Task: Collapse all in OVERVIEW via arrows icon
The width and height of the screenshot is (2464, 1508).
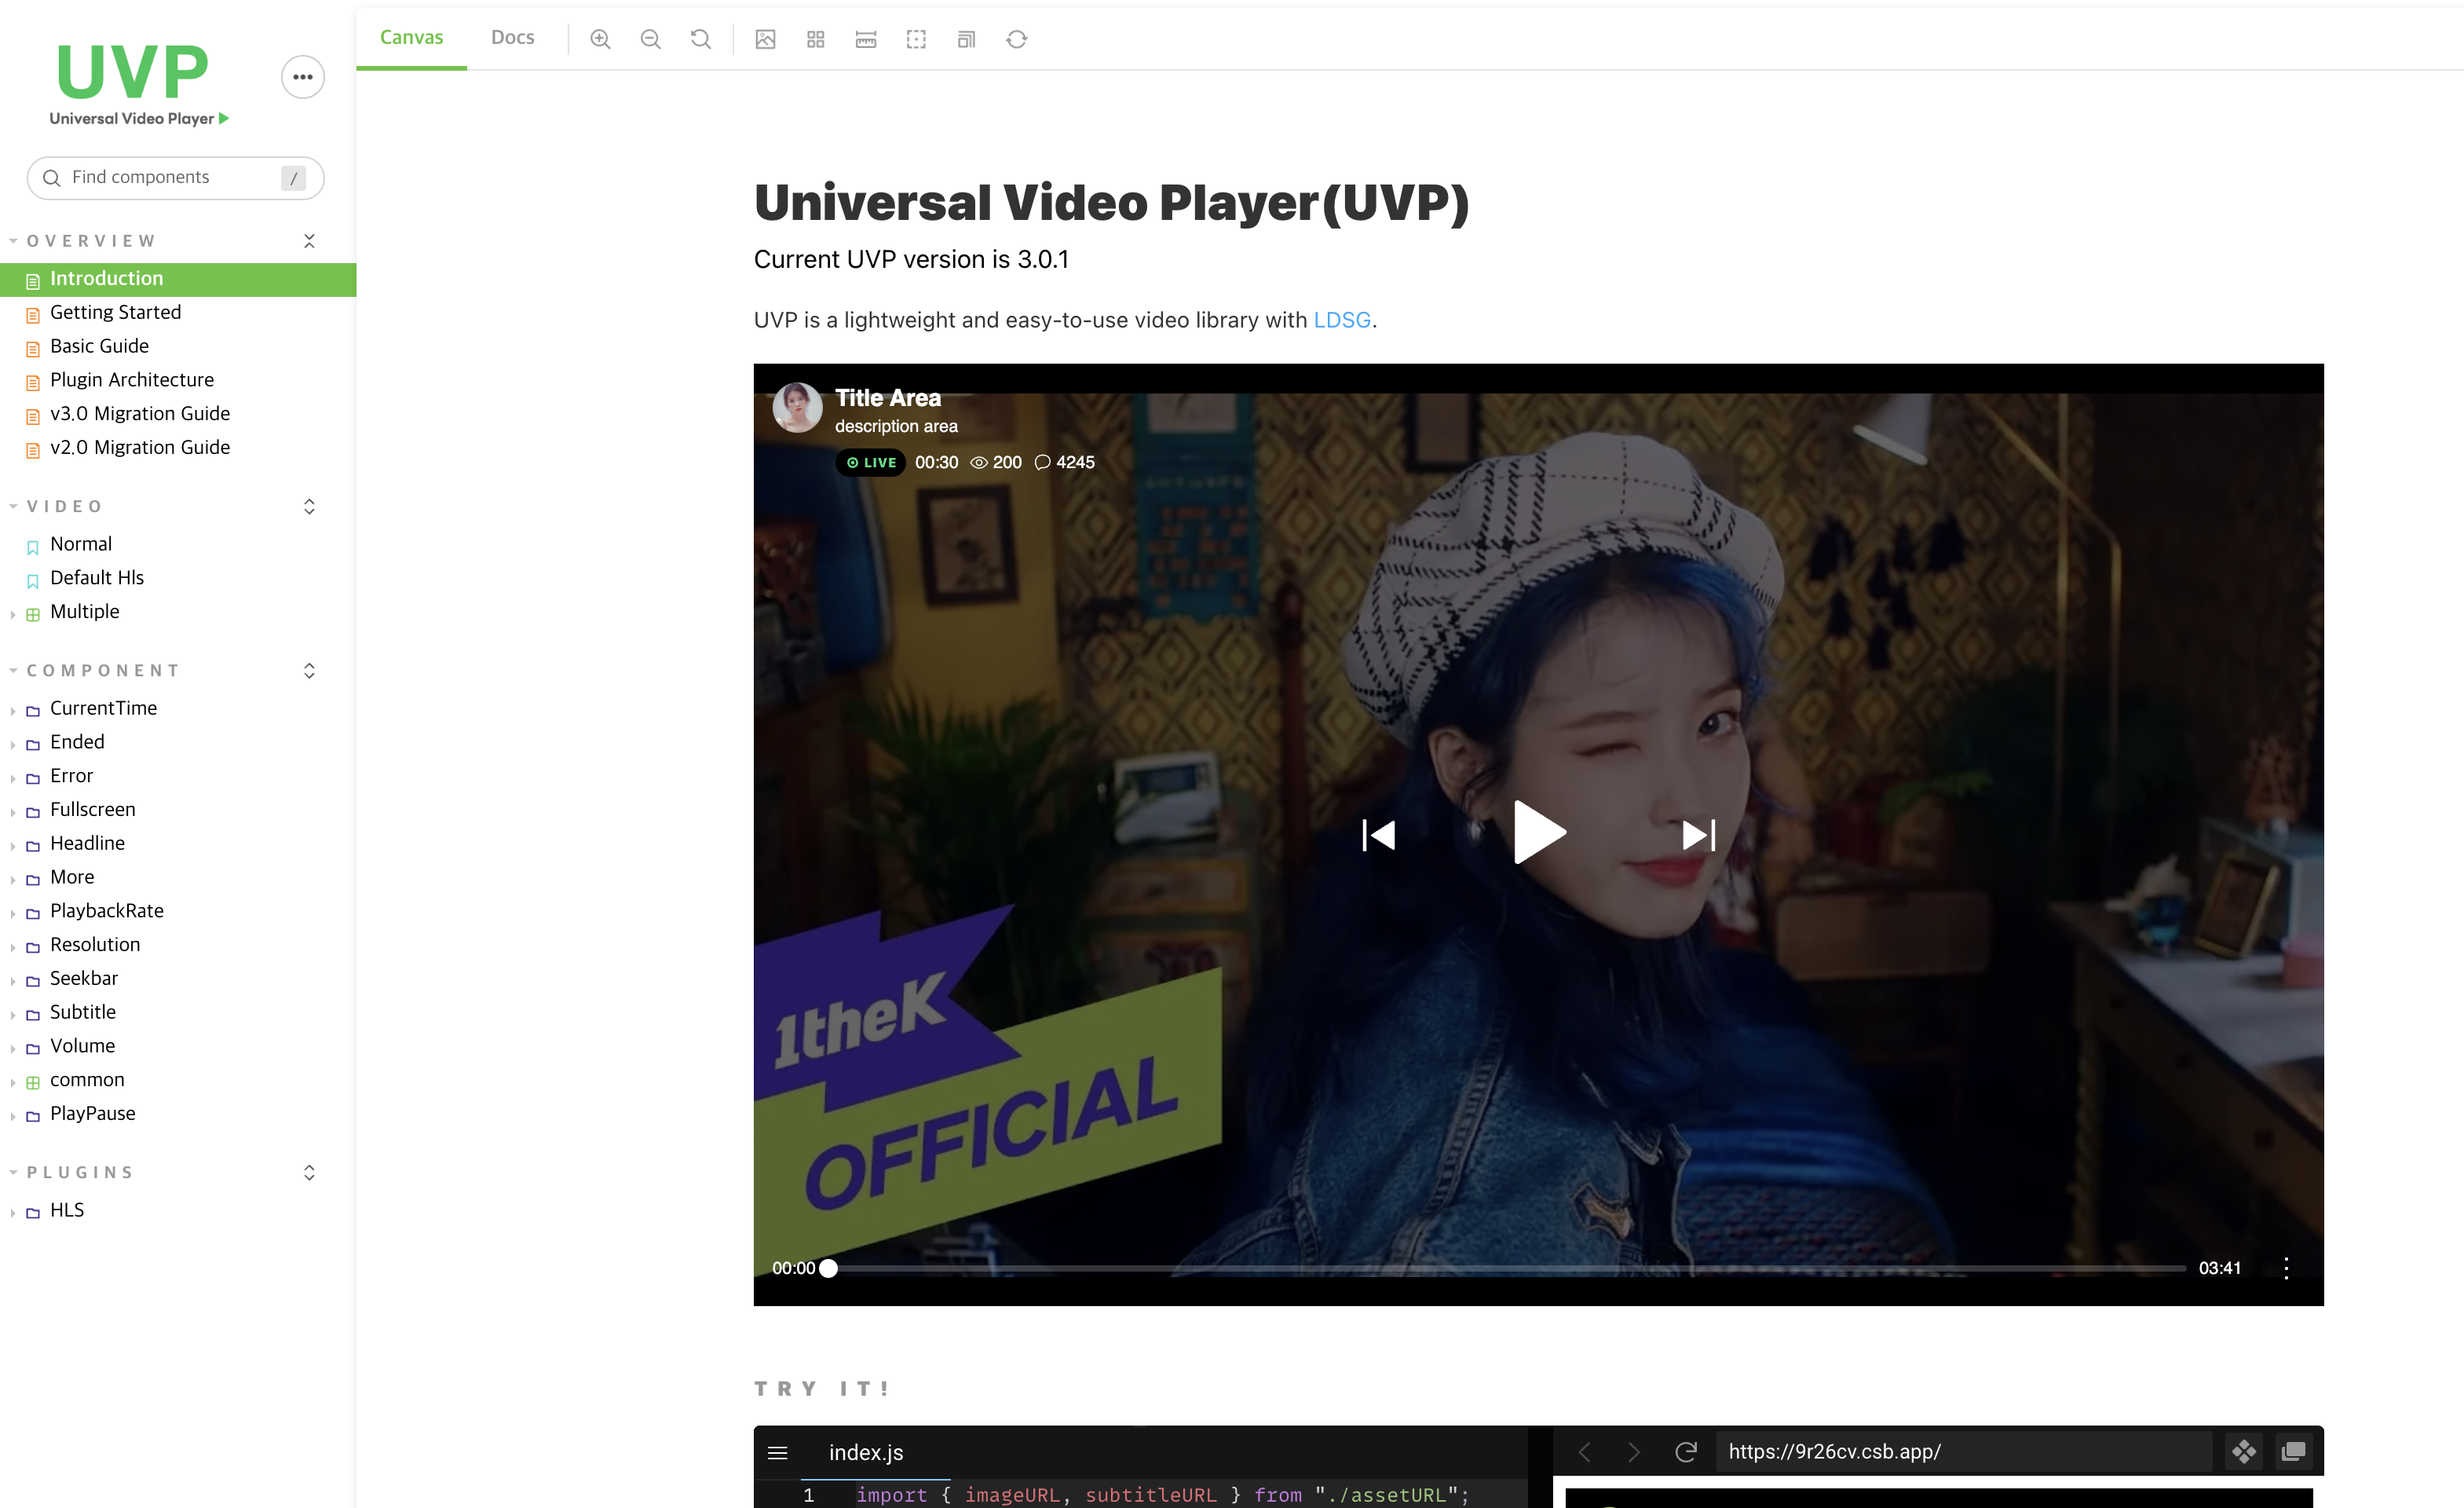Action: point(309,241)
